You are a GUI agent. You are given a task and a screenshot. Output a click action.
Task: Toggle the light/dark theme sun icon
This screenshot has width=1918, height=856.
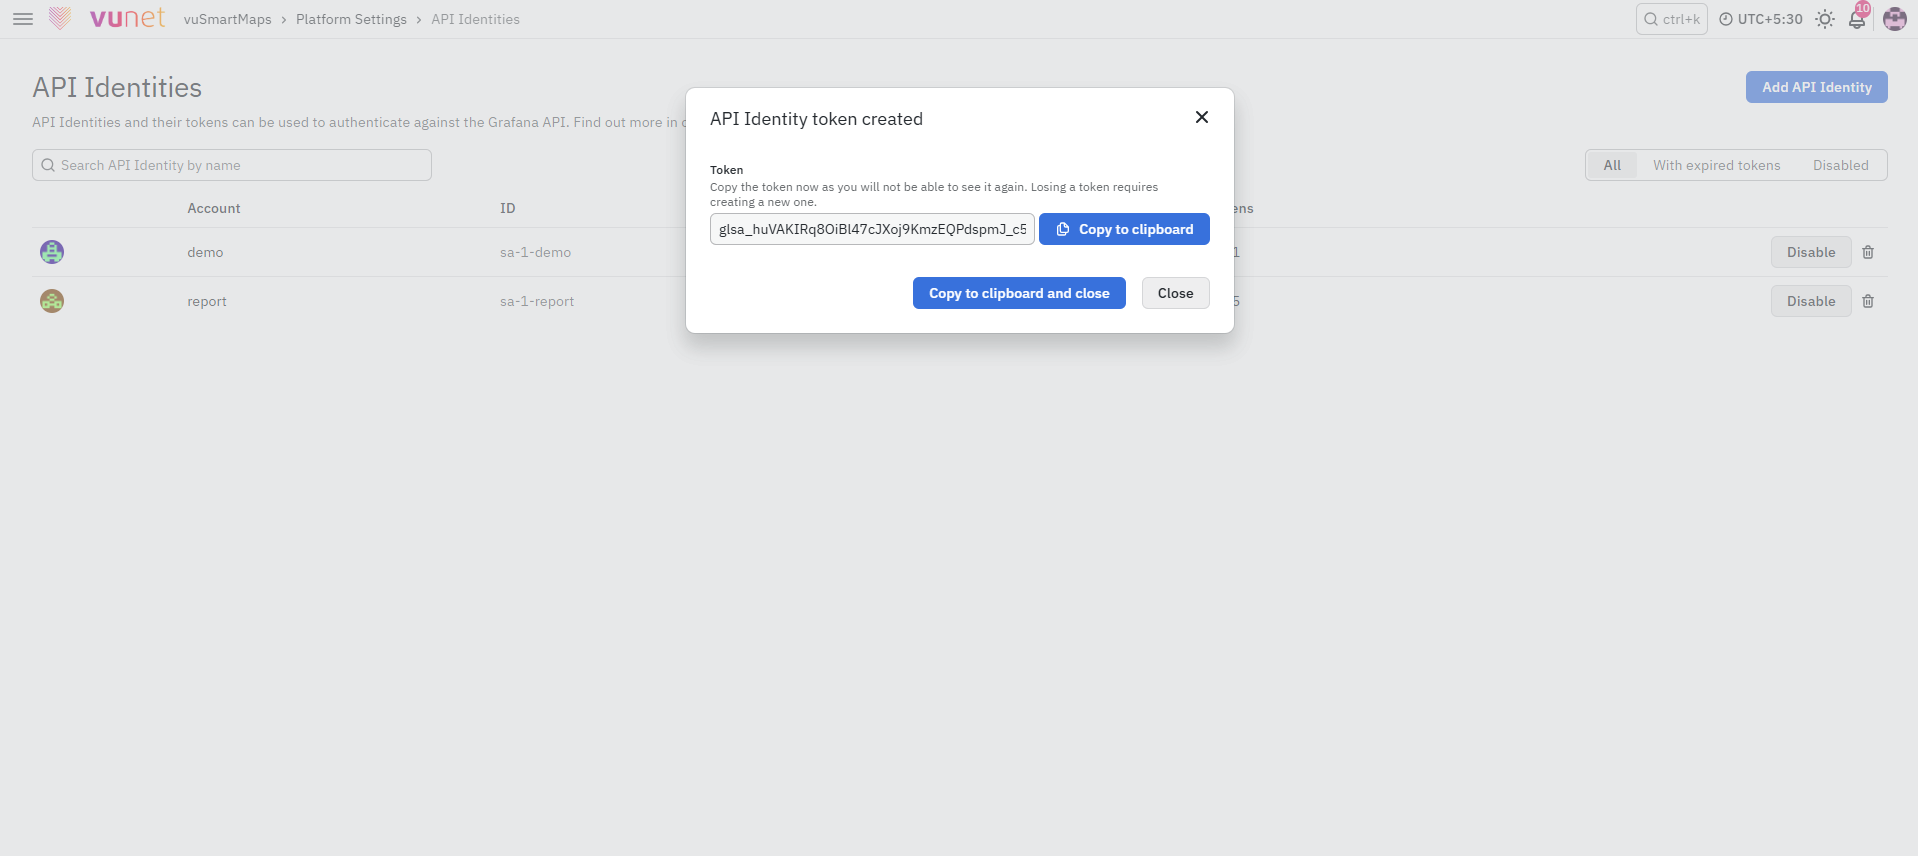[x=1825, y=19]
